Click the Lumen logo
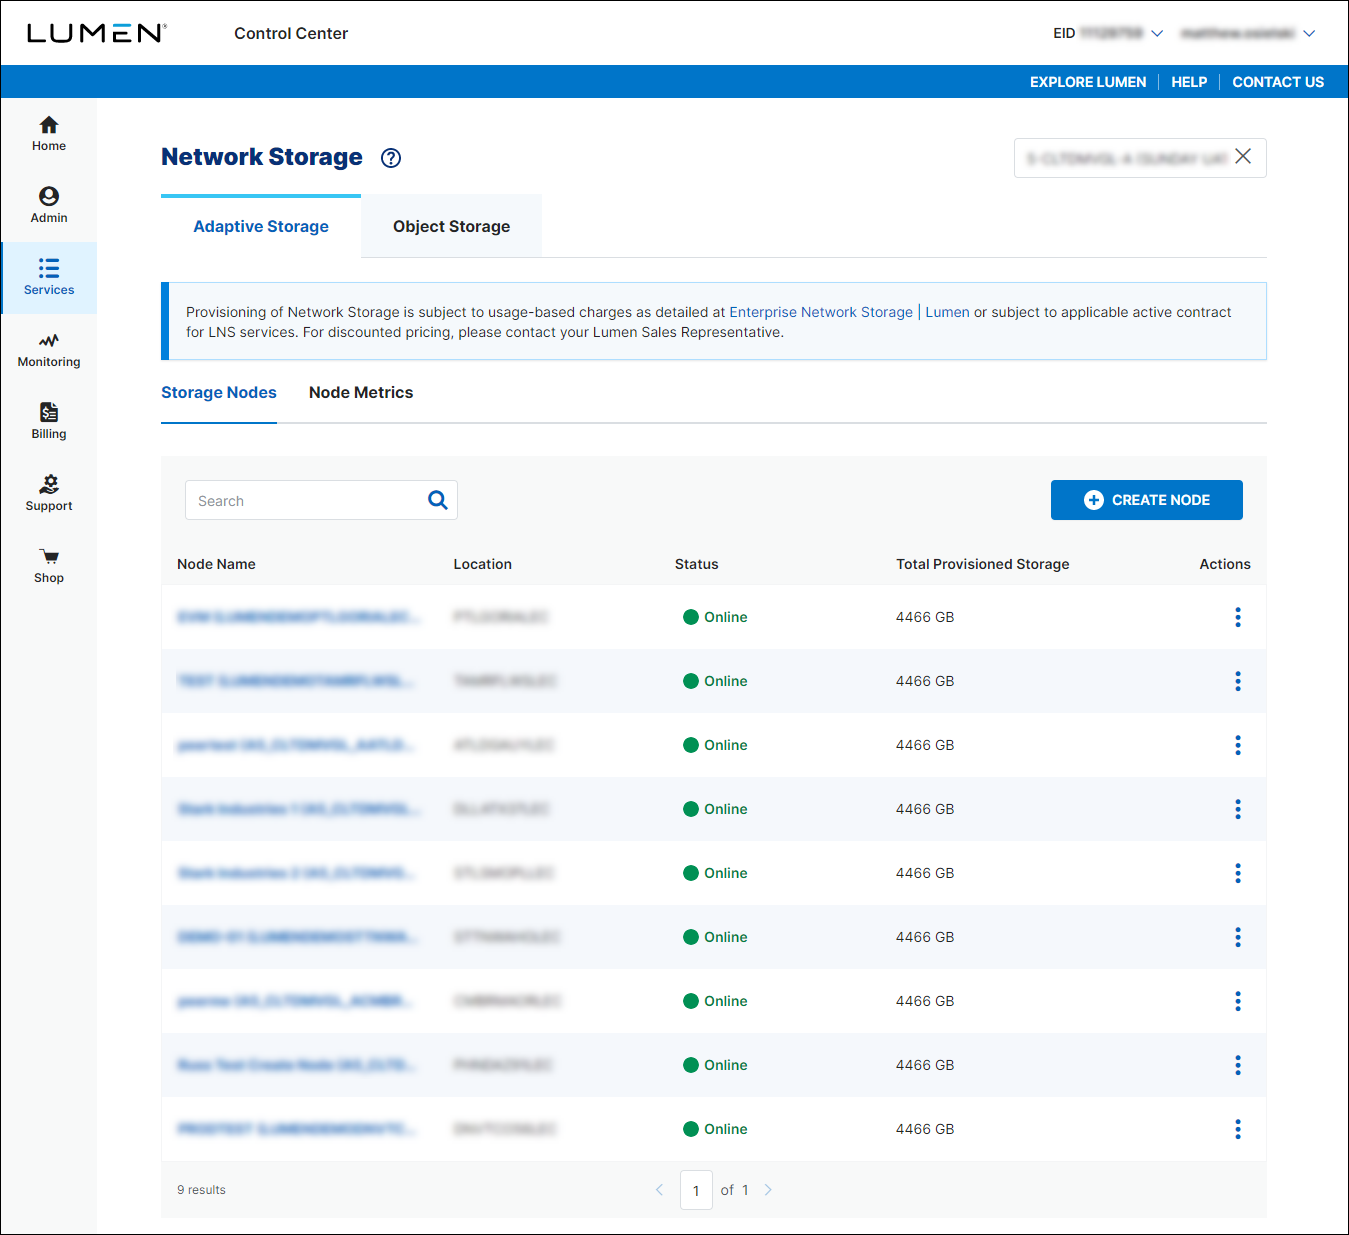This screenshot has width=1349, height=1235. [x=96, y=33]
